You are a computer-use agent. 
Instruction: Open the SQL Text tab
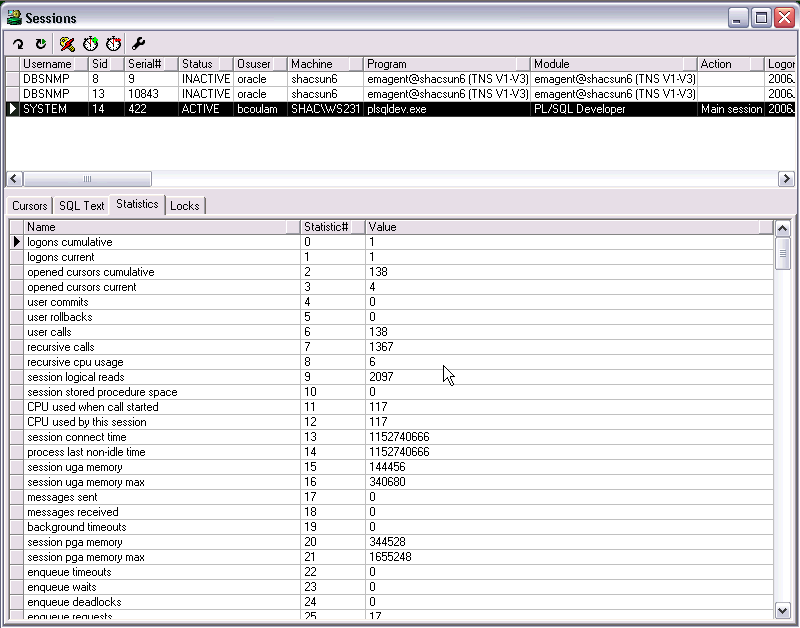point(81,206)
